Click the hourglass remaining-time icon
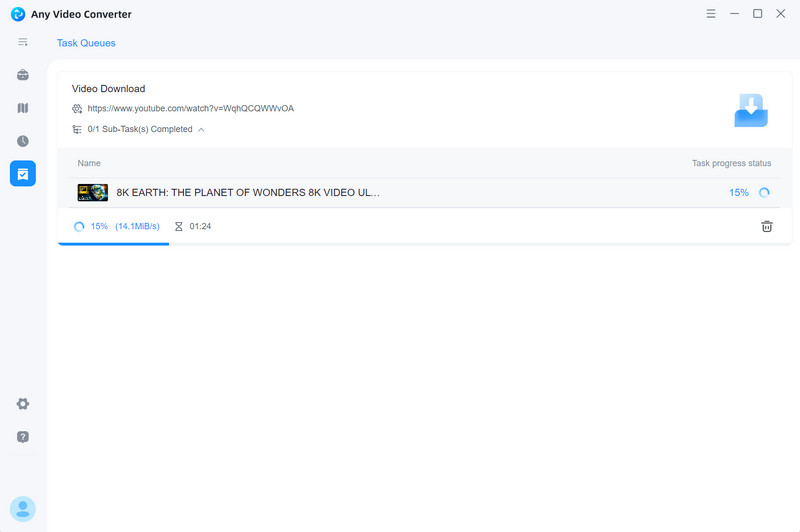 (x=179, y=226)
